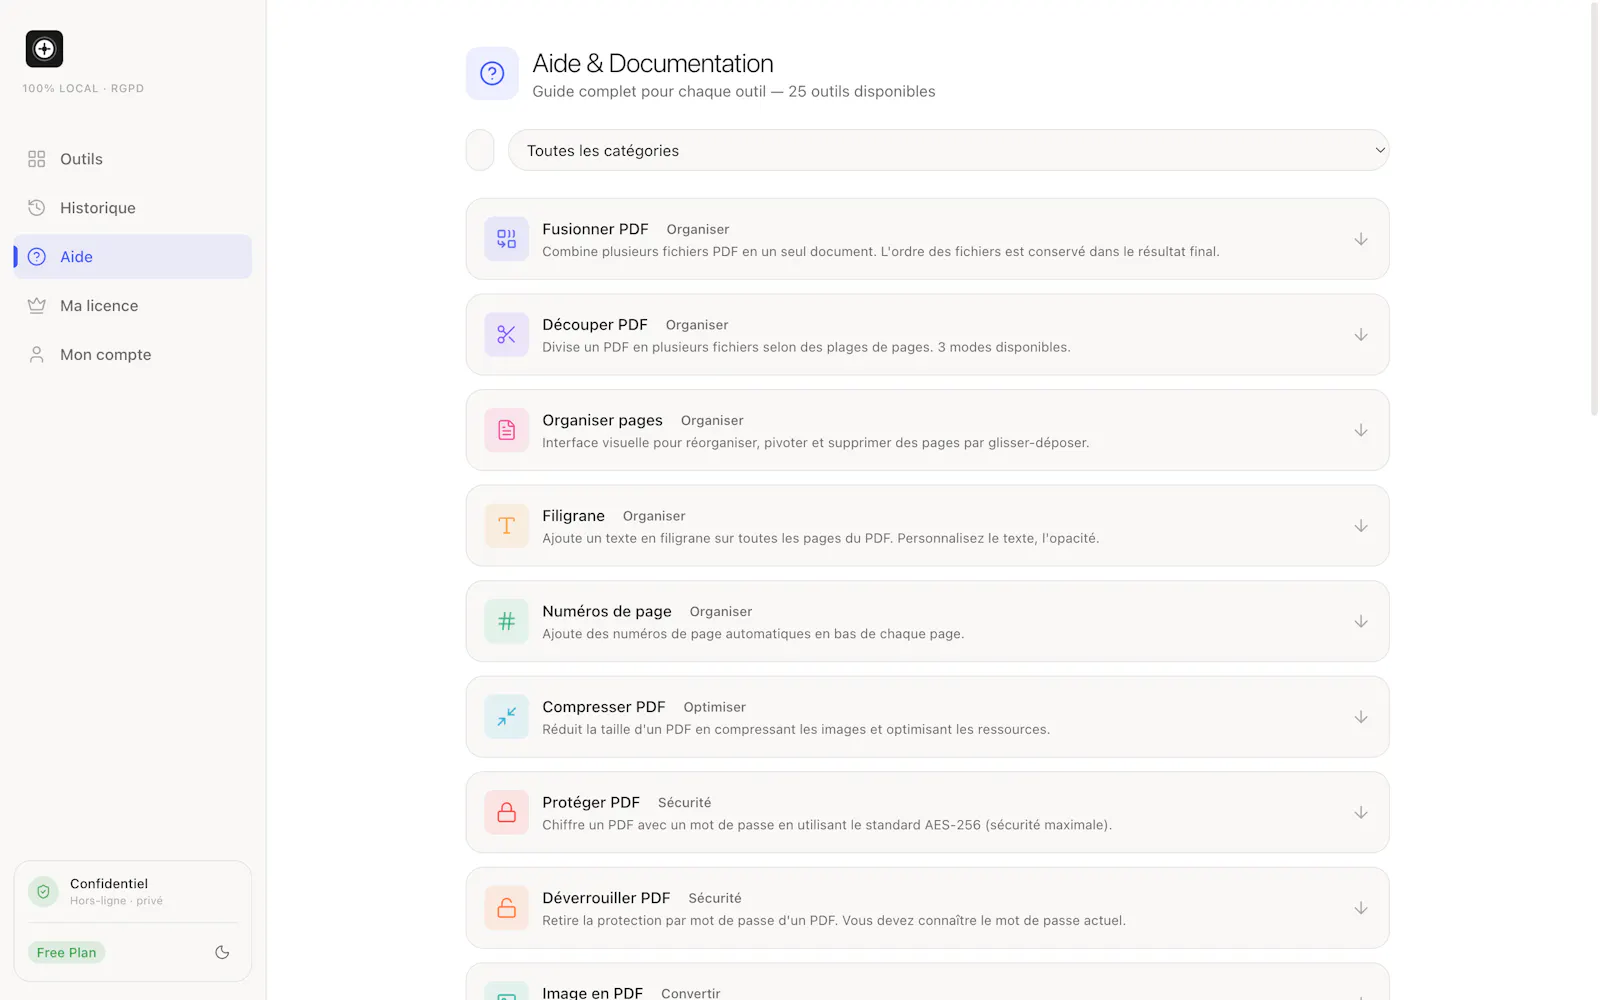Expand the Protéger PDF section arrow

point(1361,812)
